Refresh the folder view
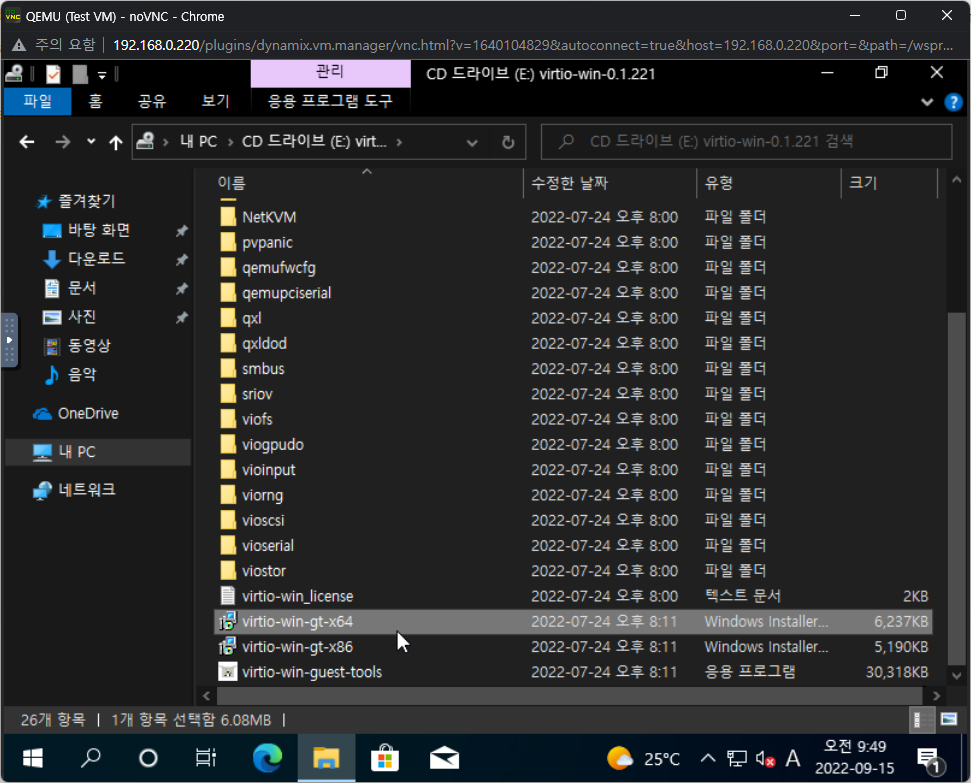The image size is (971, 783). (508, 143)
